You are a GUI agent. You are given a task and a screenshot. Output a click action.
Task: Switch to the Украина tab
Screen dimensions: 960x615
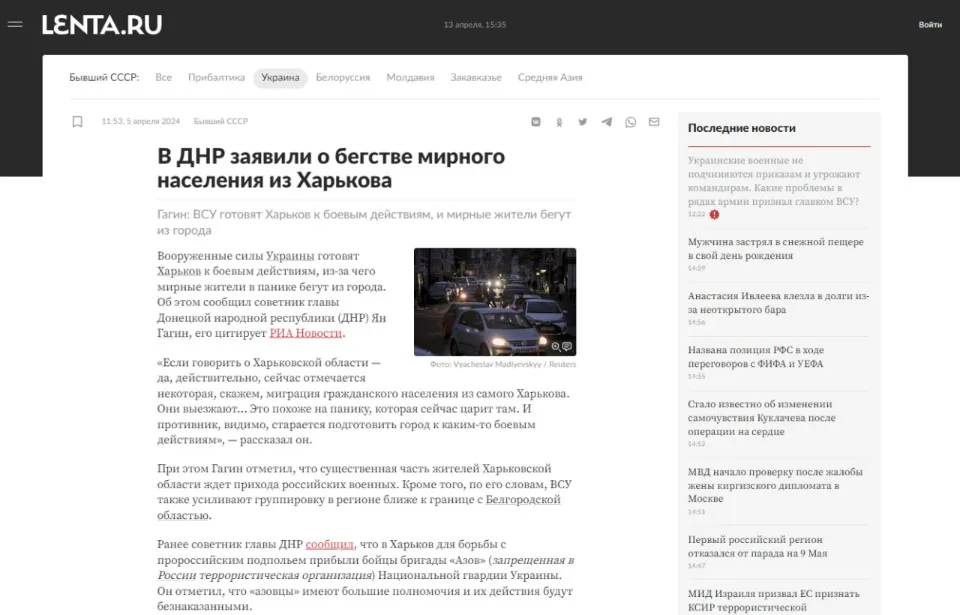(x=279, y=77)
